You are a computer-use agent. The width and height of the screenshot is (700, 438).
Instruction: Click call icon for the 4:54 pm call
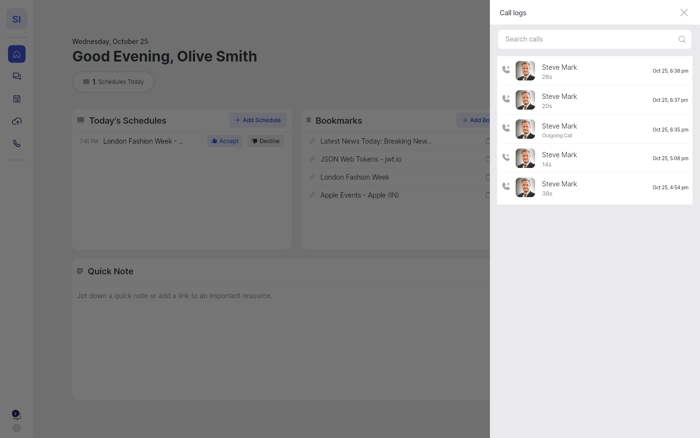(506, 186)
